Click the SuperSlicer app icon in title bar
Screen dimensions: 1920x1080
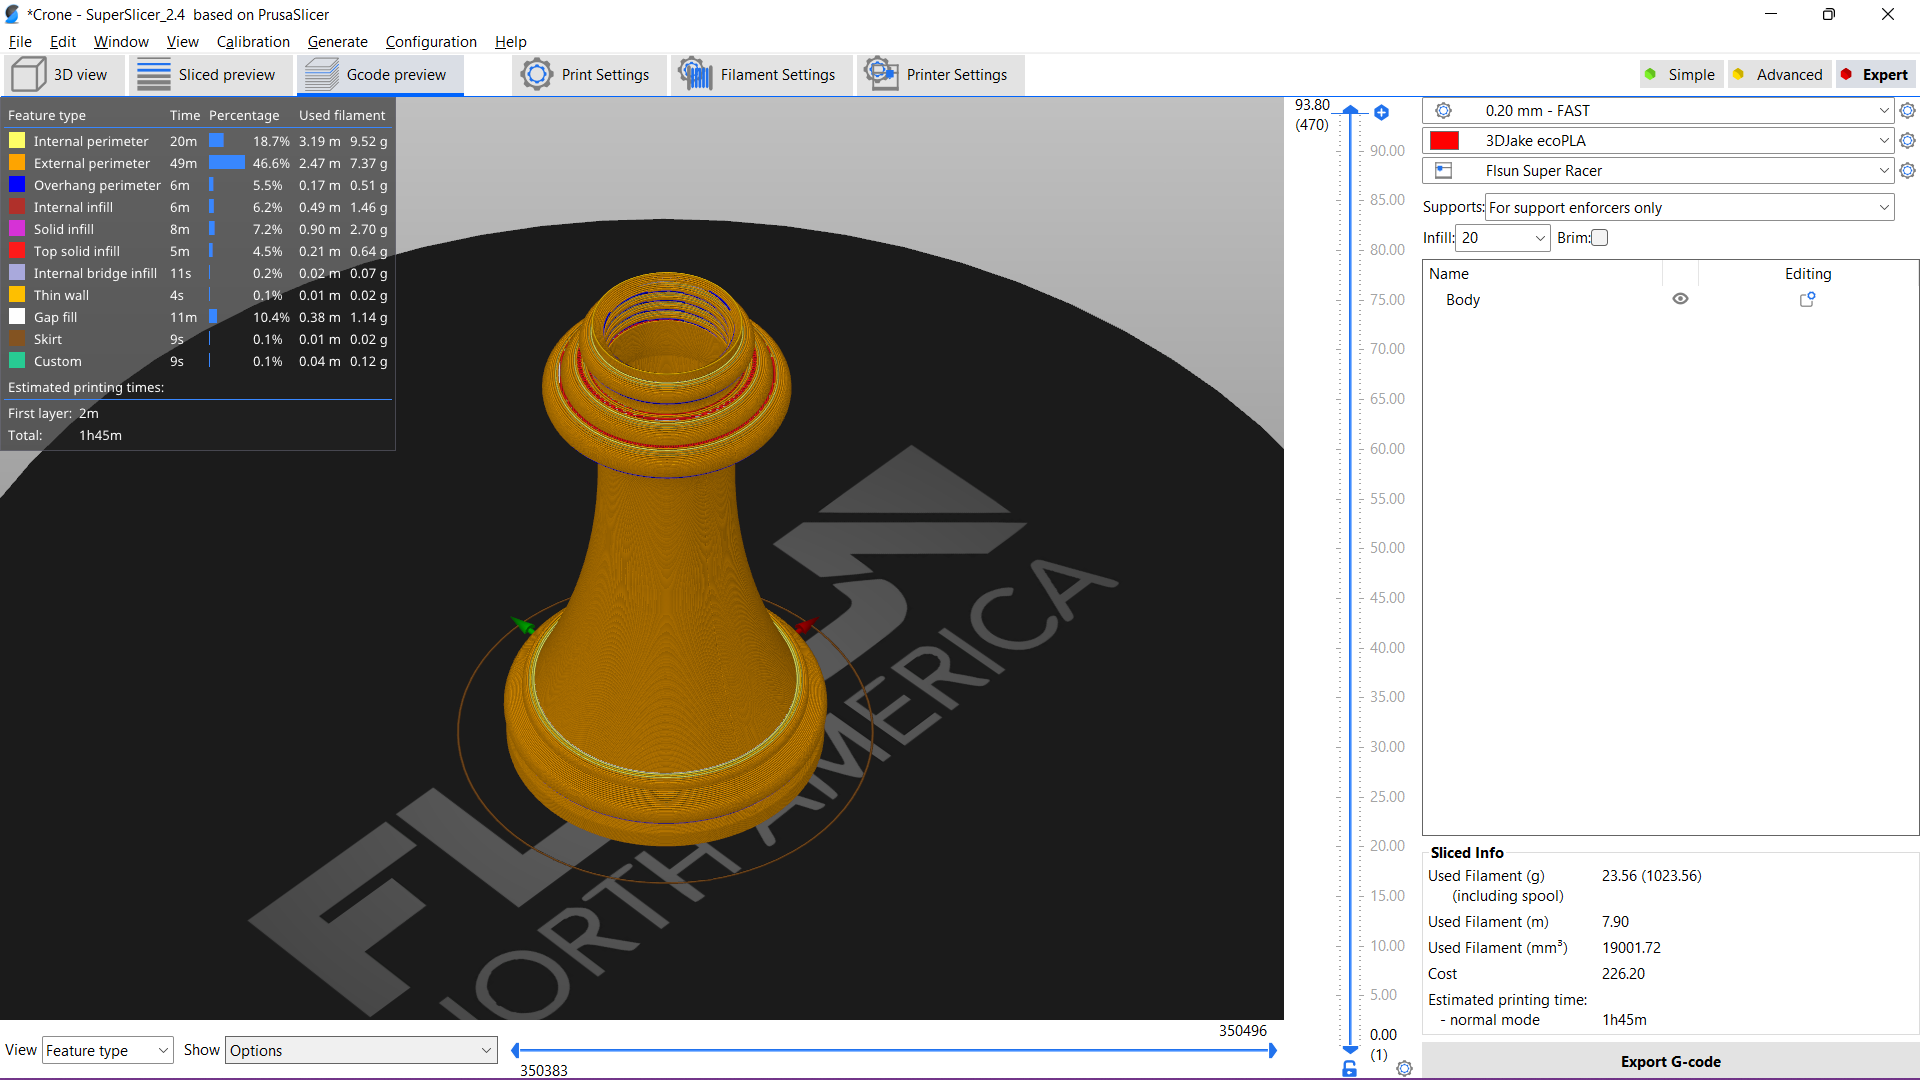[12, 14]
